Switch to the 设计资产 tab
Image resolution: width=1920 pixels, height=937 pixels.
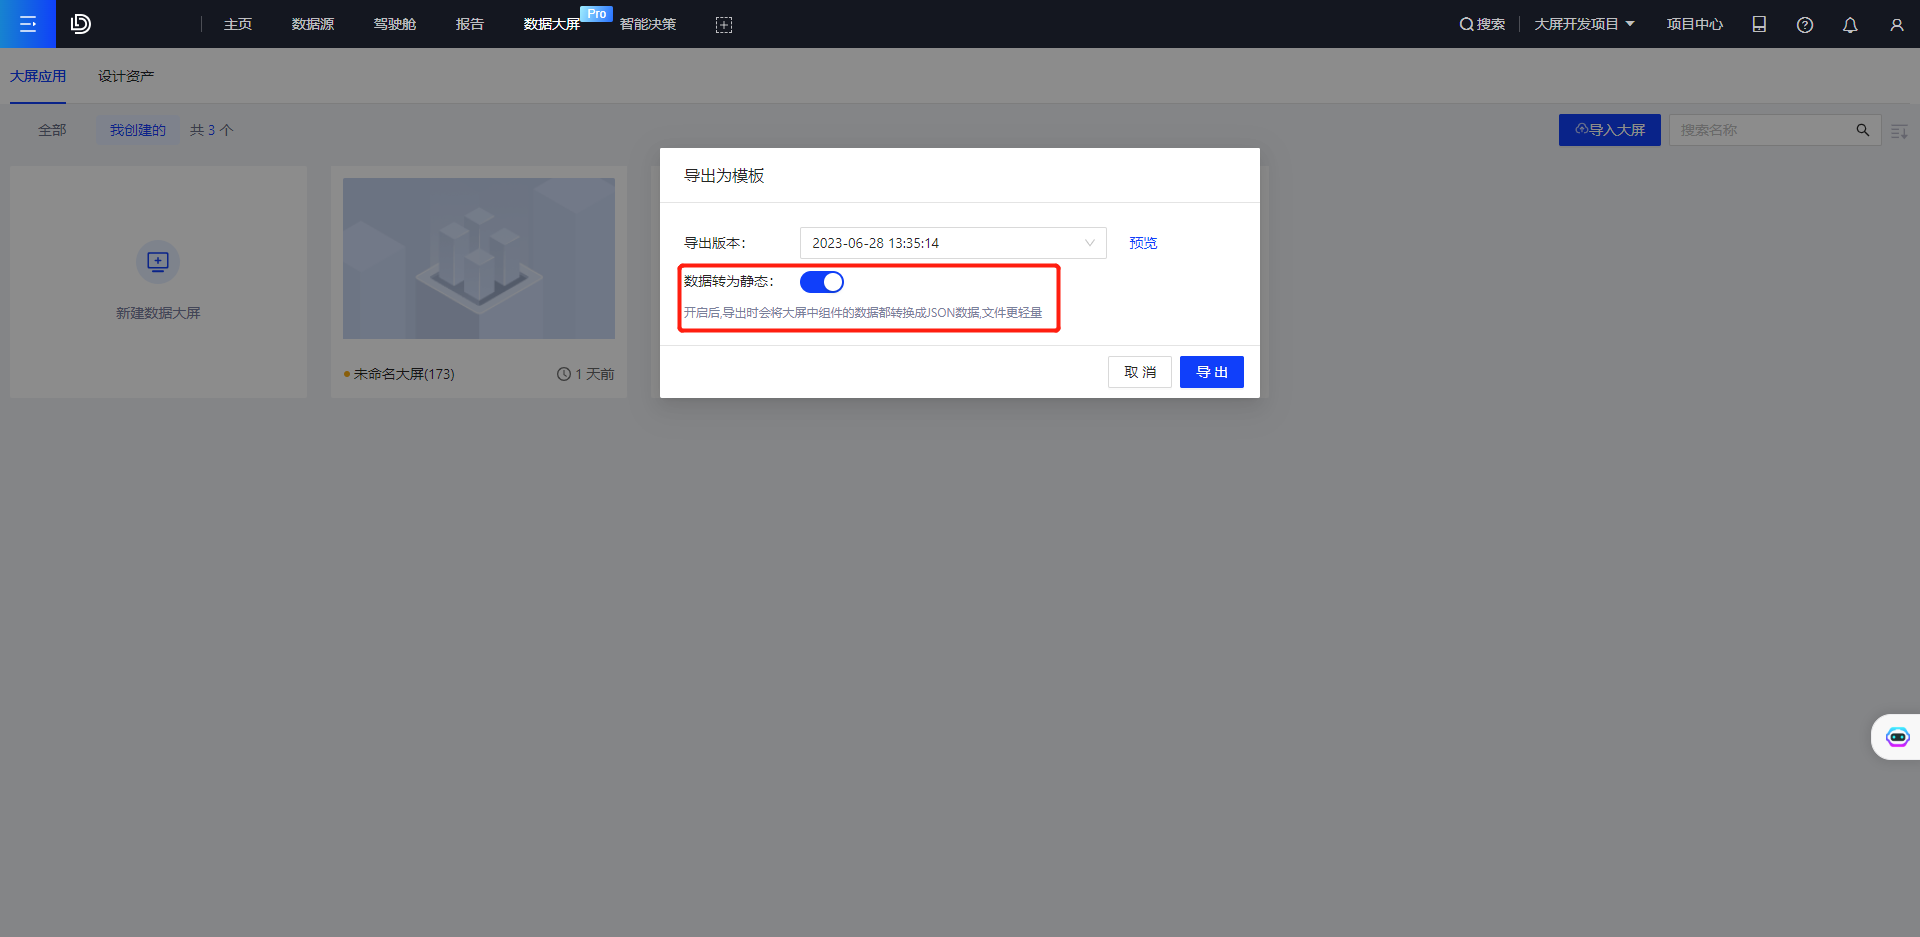(126, 76)
